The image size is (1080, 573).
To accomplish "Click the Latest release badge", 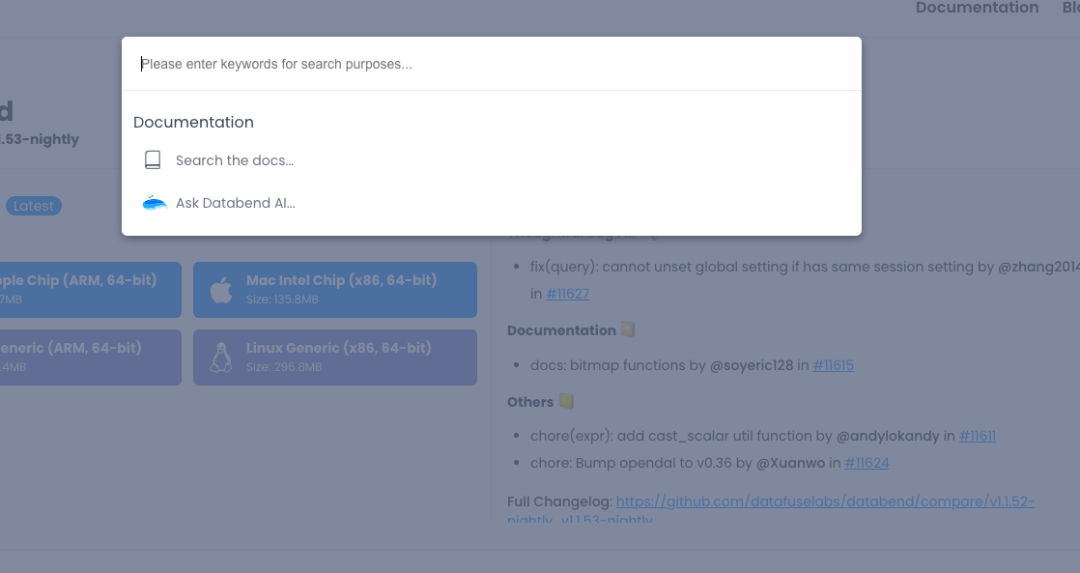I will coord(34,206).
